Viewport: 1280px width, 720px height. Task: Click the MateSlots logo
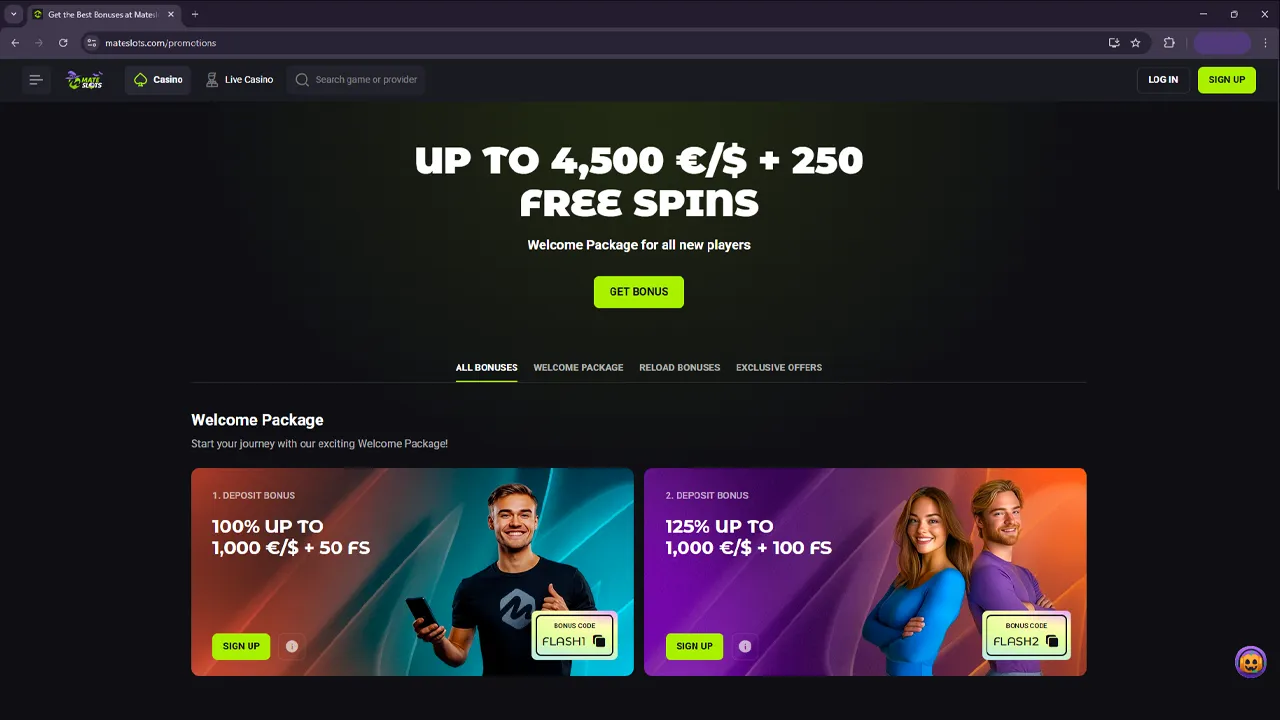click(84, 80)
